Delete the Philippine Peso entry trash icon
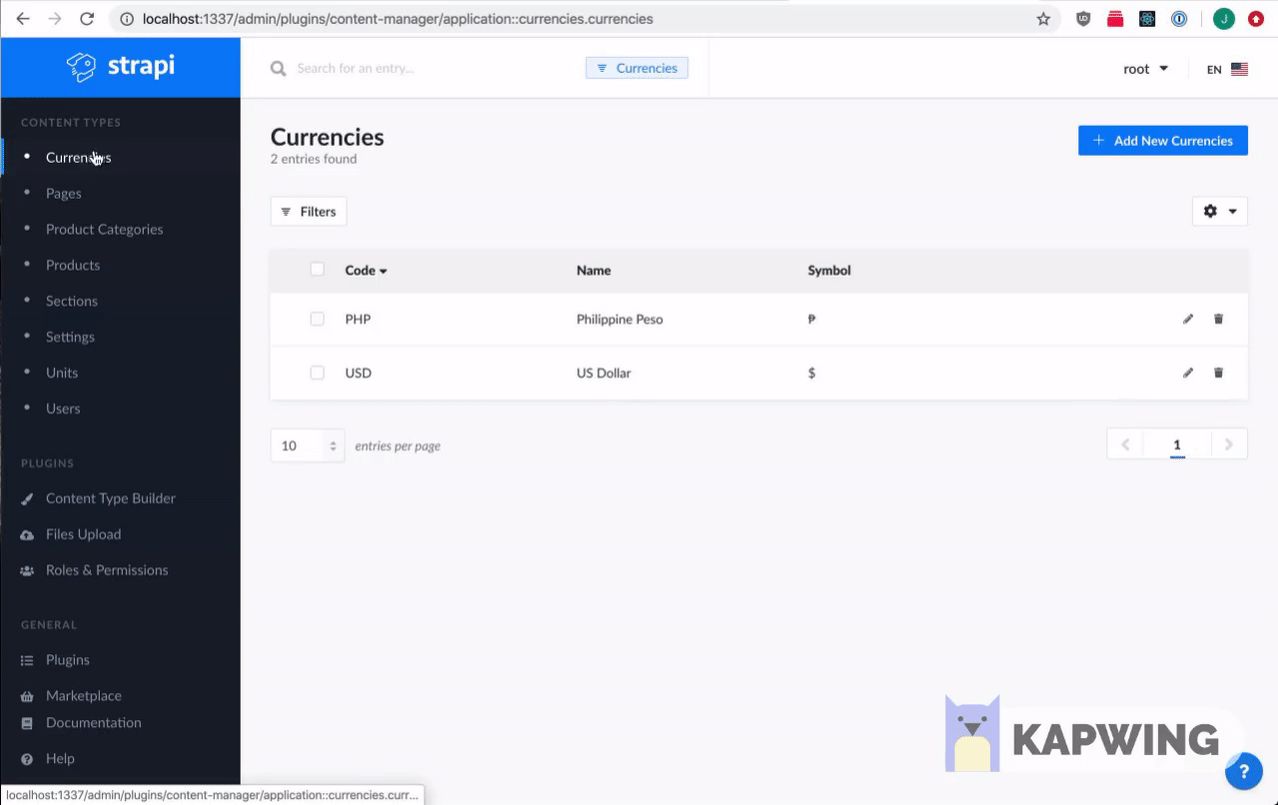The image size is (1278, 805). point(1218,318)
